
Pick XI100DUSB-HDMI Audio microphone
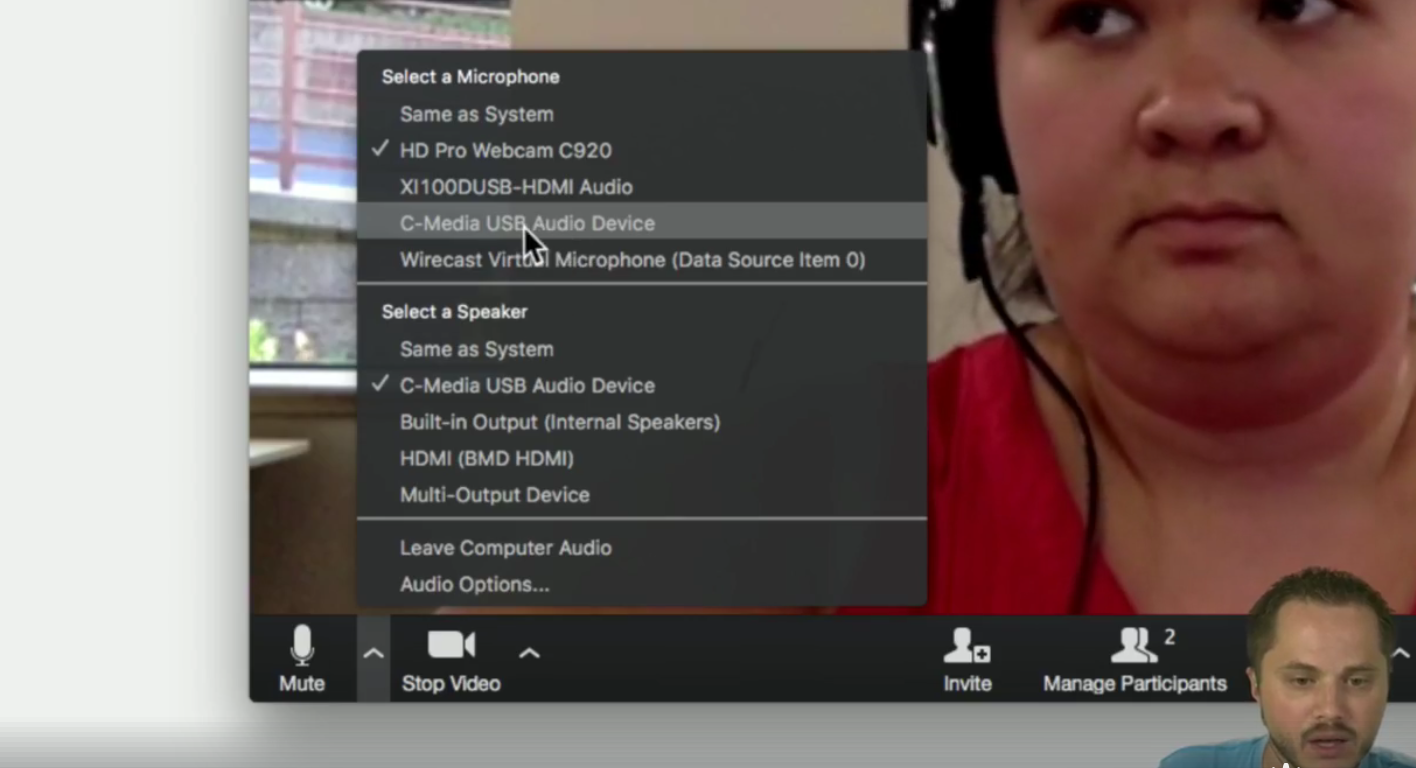516,187
